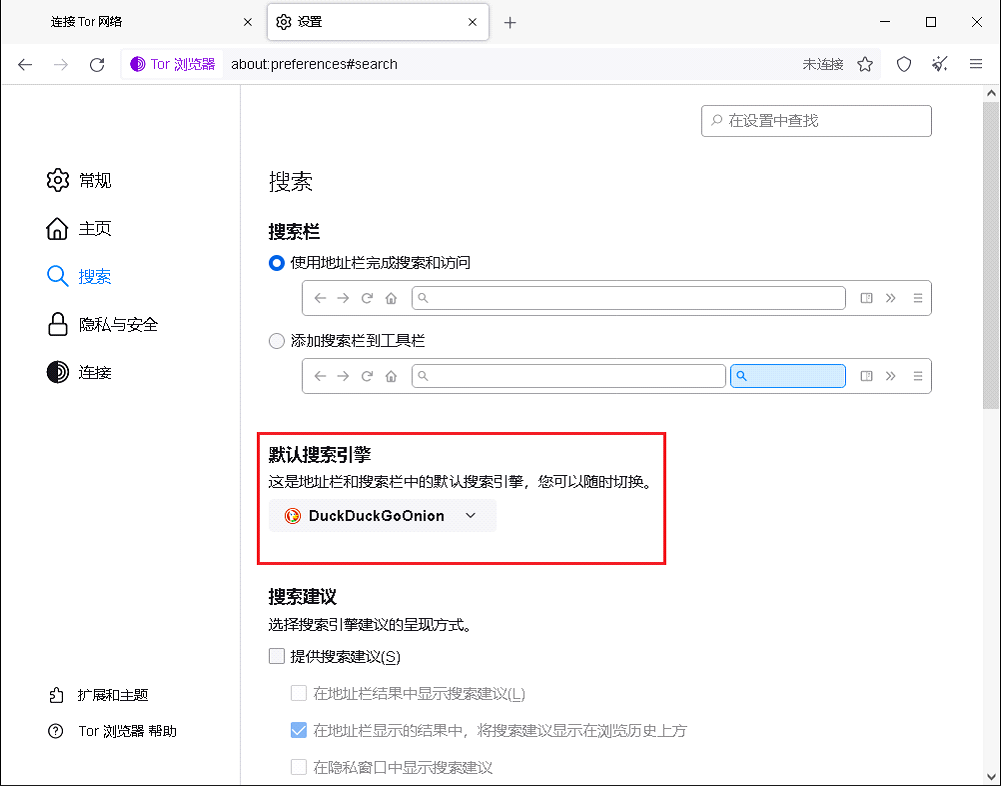Click the scrollbar up arrow
Viewport: 1001px width, 786px height.
tap(991, 93)
